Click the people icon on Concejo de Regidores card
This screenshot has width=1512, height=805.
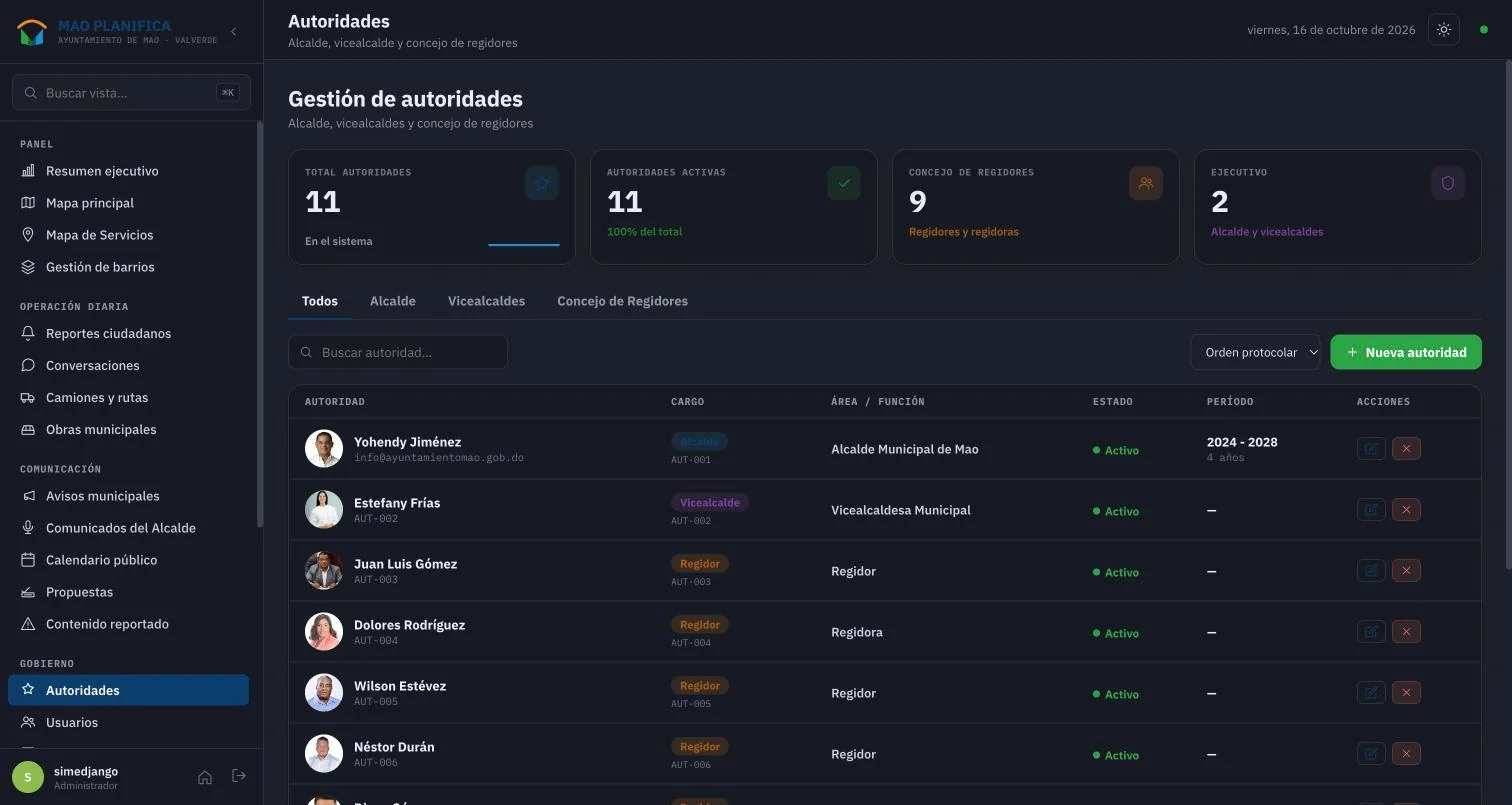tap(1146, 183)
